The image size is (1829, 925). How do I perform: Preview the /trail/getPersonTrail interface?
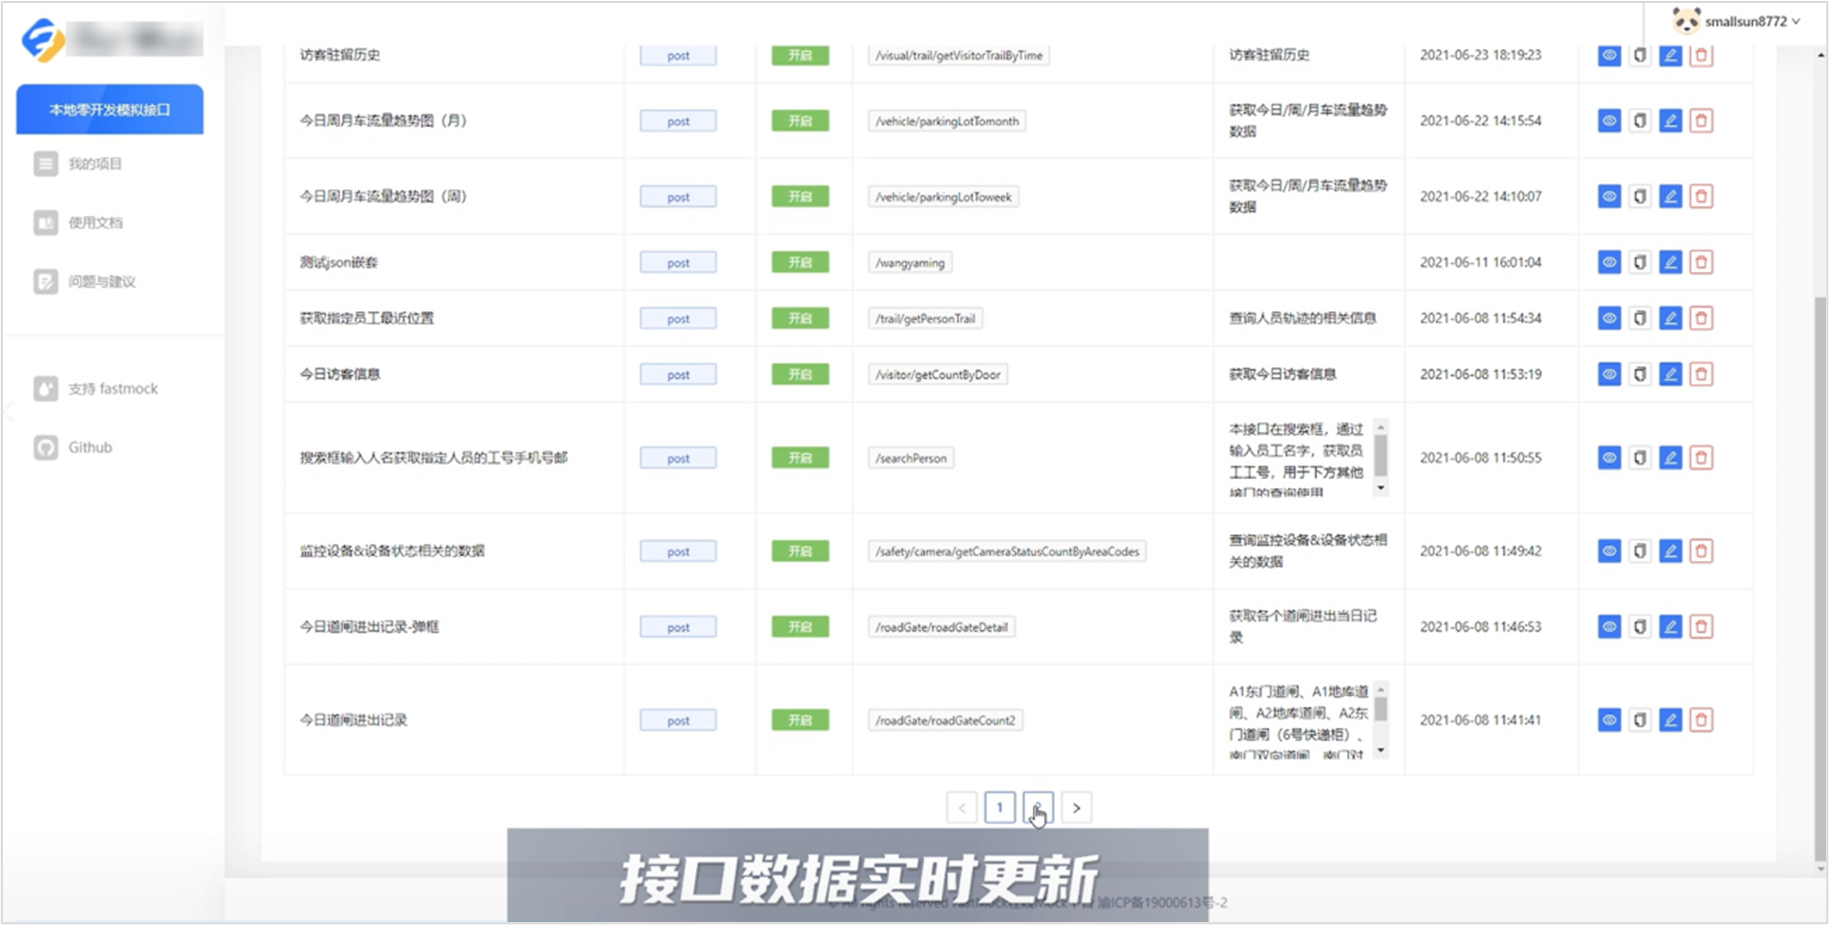click(1609, 318)
